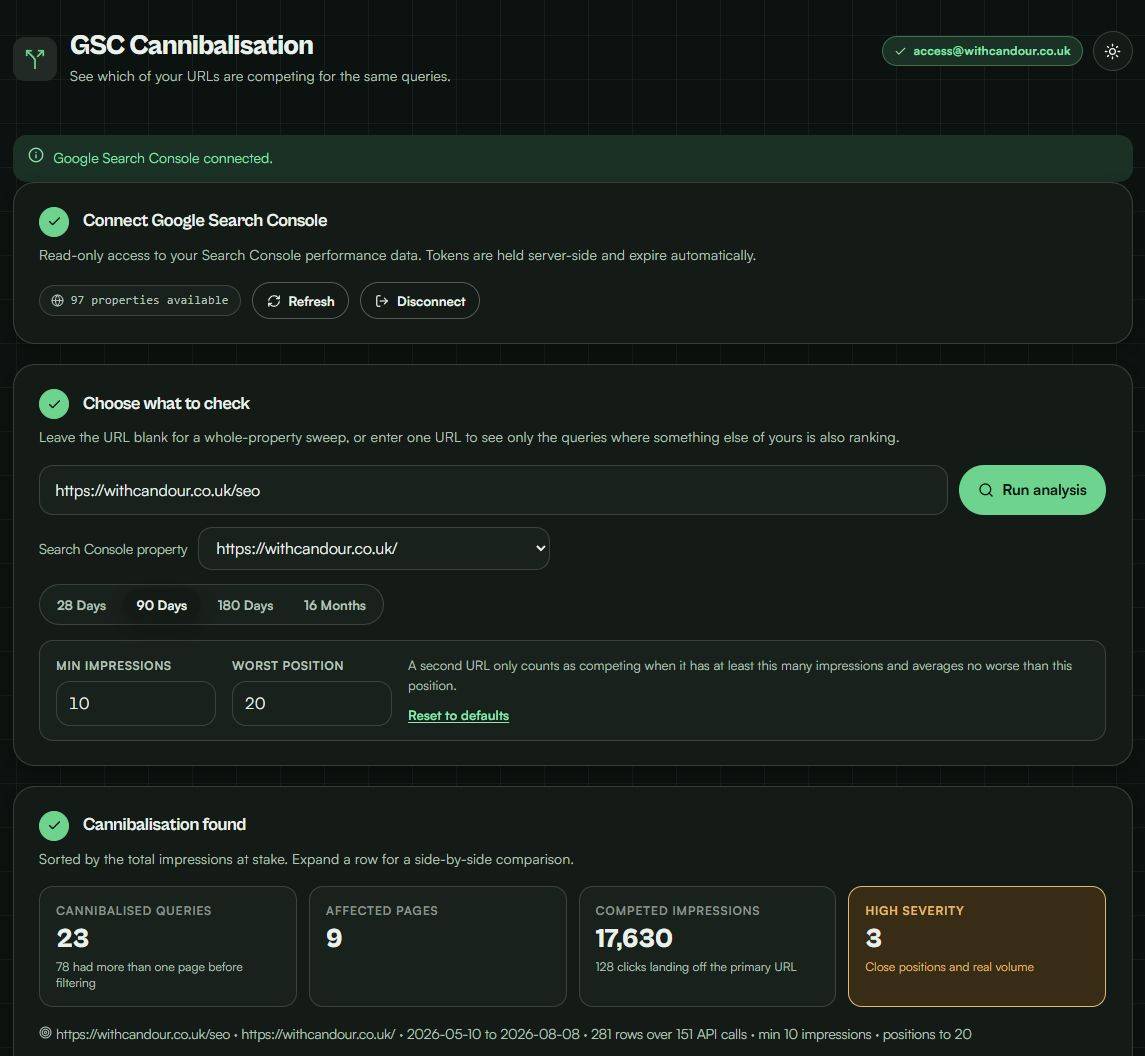Select the 16 Months range
This screenshot has width=1145, height=1056.
(x=334, y=605)
